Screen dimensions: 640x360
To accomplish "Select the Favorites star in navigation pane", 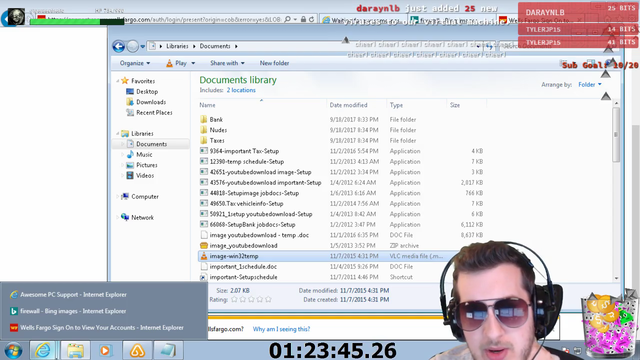I will coord(125,81).
